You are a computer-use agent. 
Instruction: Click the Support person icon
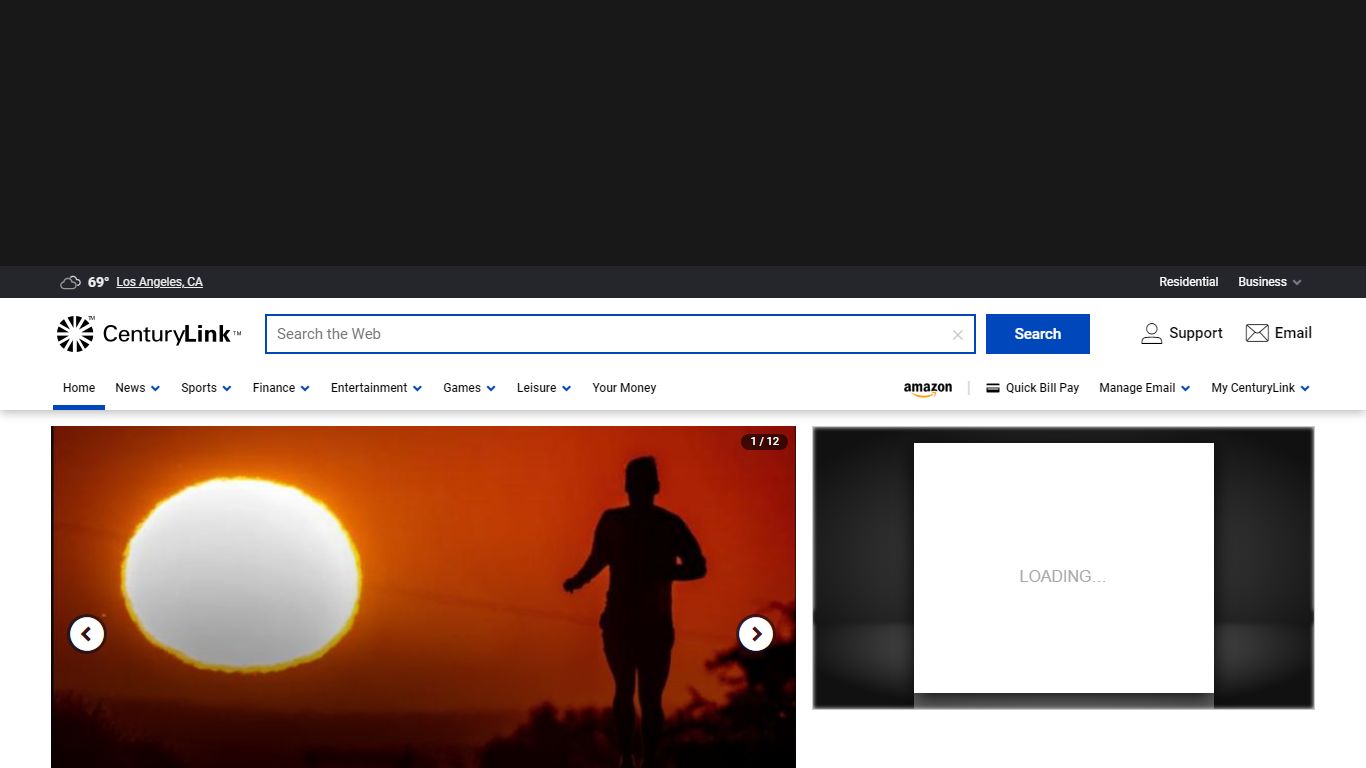pyautogui.click(x=1151, y=334)
